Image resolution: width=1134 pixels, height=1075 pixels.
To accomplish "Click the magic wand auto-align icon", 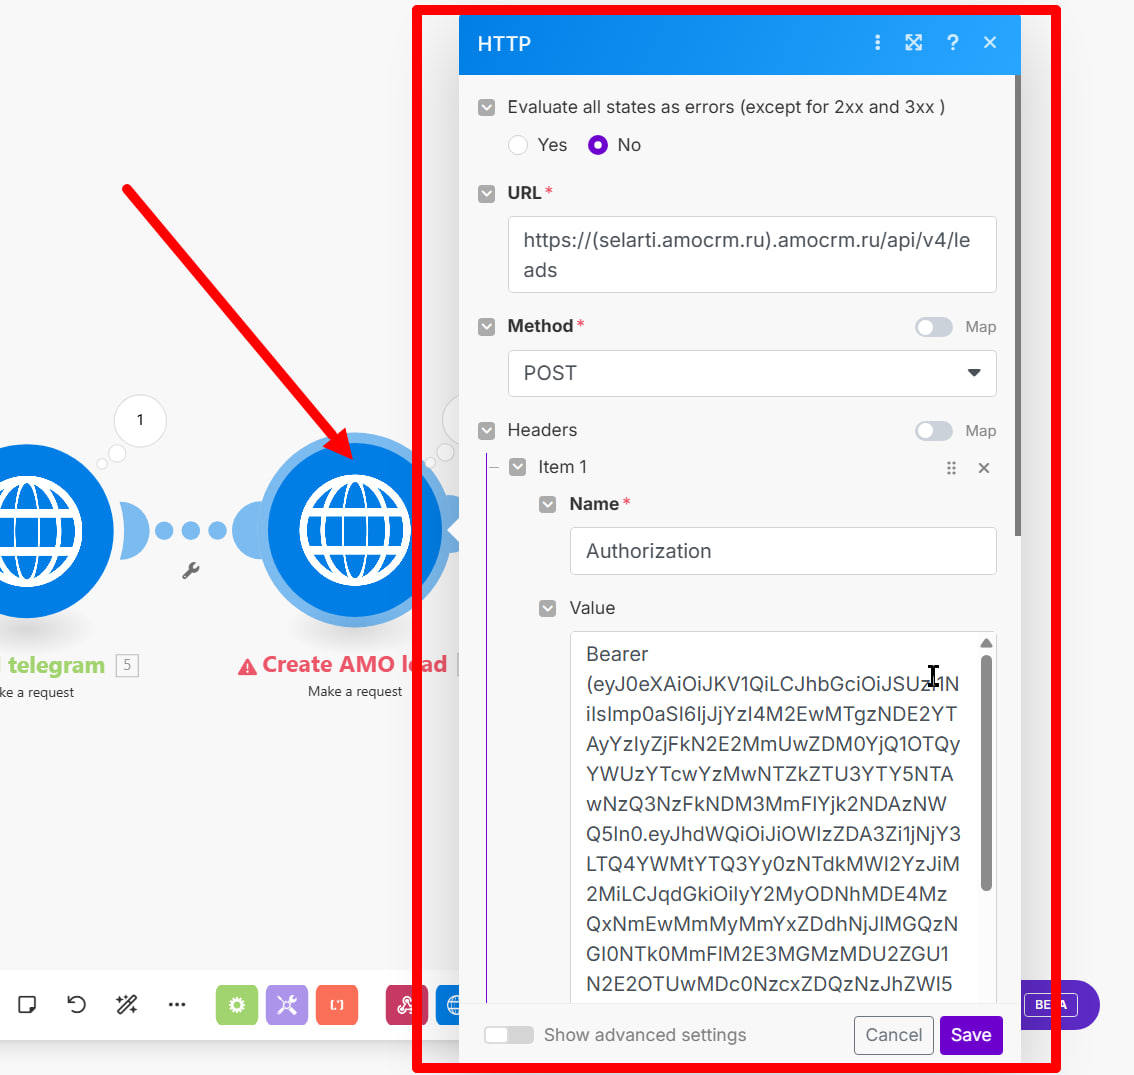I will (127, 1005).
